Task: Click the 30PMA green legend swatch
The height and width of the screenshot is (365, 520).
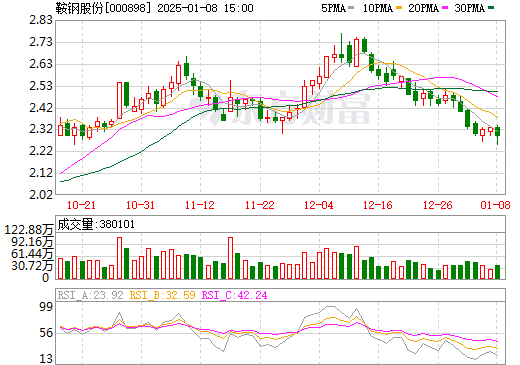Action: click(x=491, y=8)
